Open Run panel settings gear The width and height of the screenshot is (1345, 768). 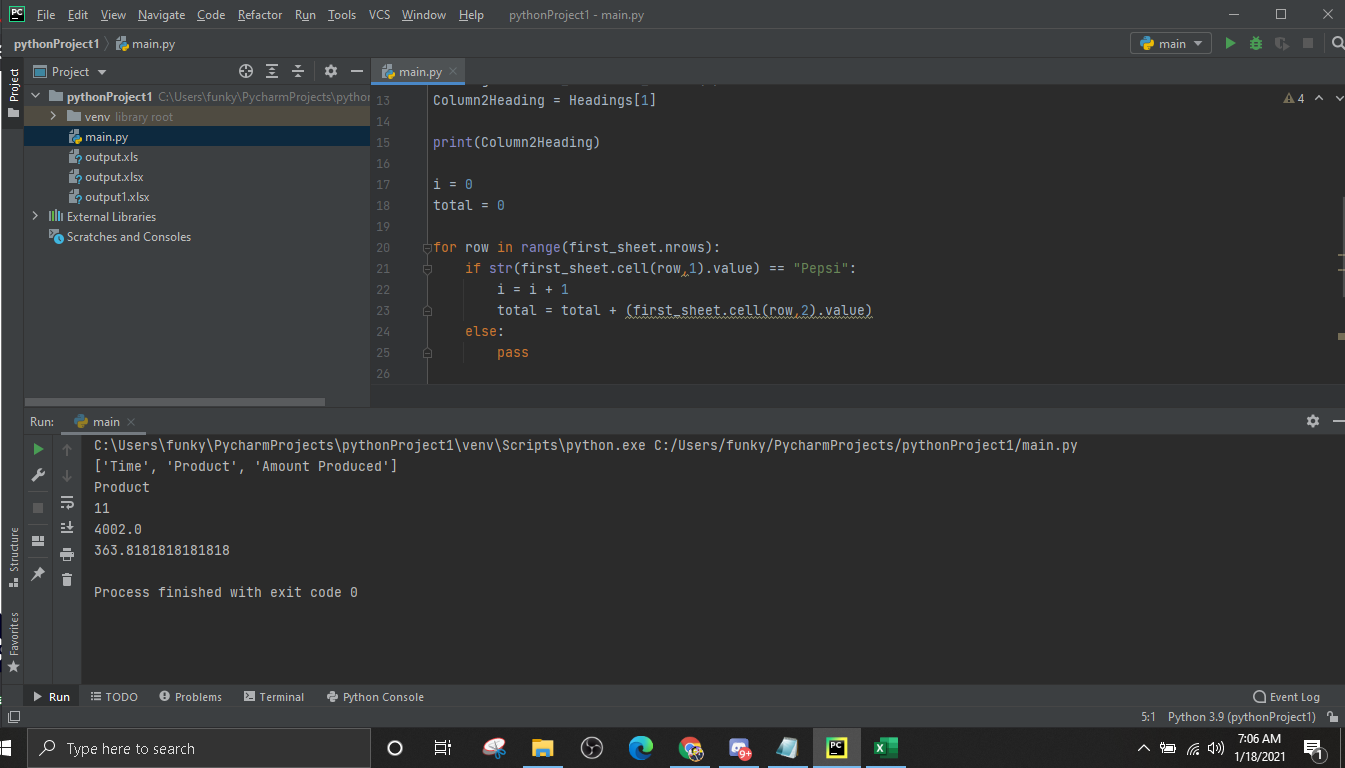coord(1313,421)
